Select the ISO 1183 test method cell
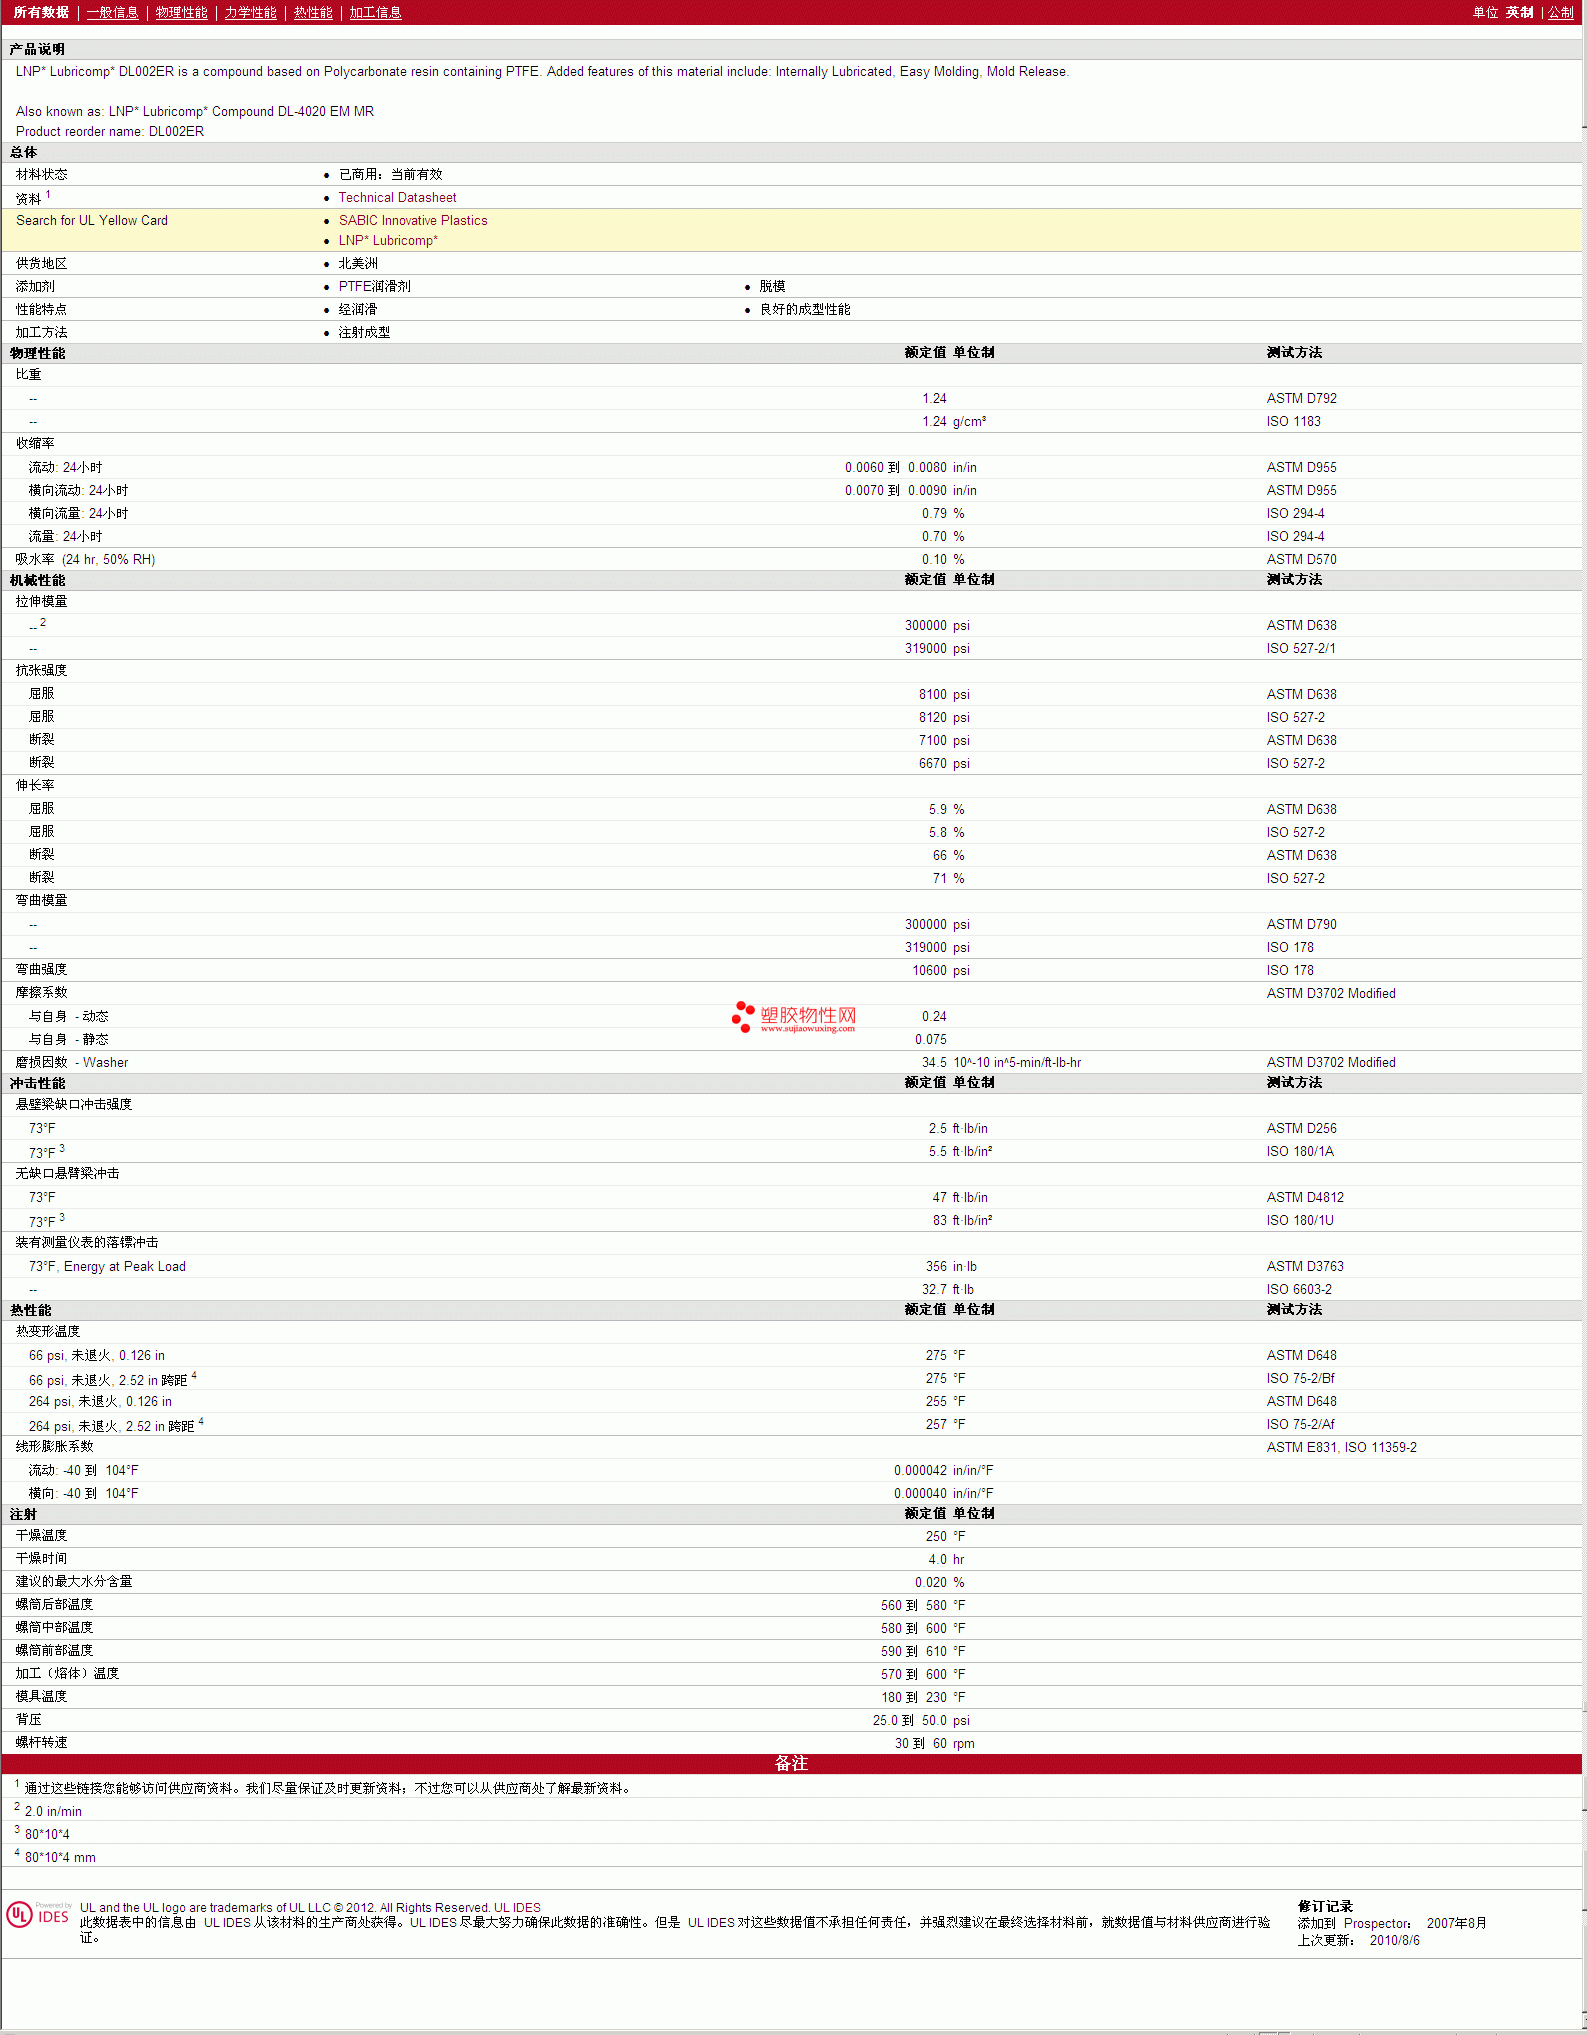Image resolution: width=1587 pixels, height=2035 pixels. click(x=1293, y=421)
